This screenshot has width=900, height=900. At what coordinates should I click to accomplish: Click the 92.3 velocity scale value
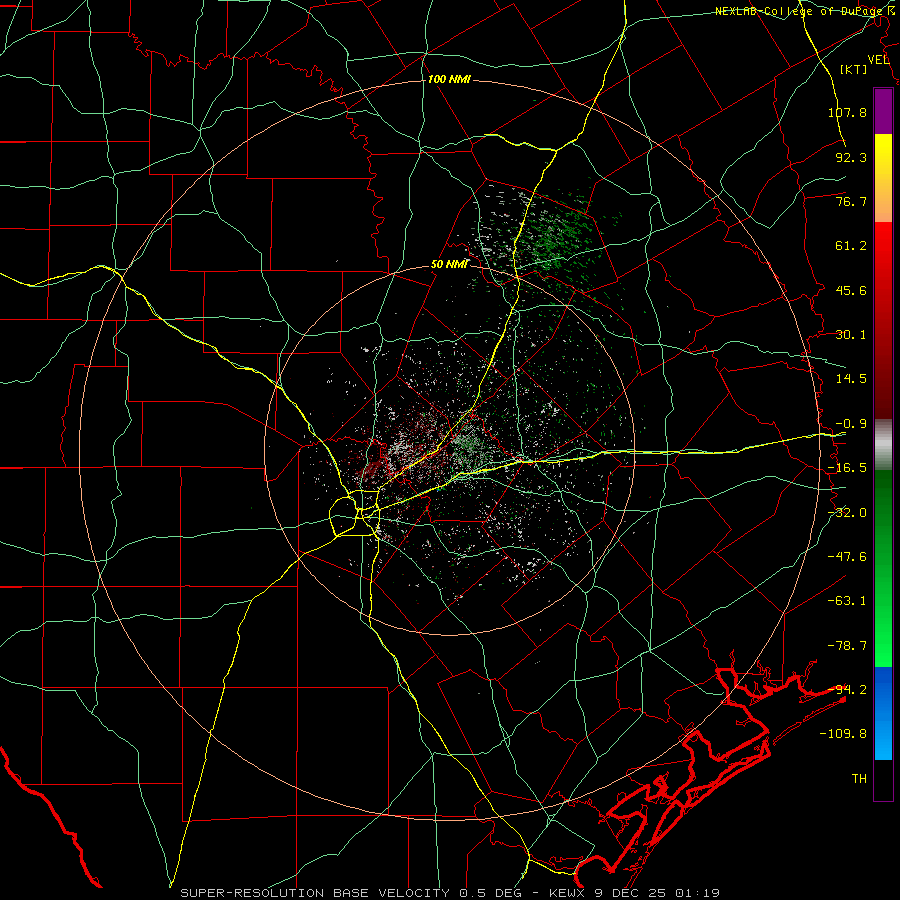(x=851, y=157)
